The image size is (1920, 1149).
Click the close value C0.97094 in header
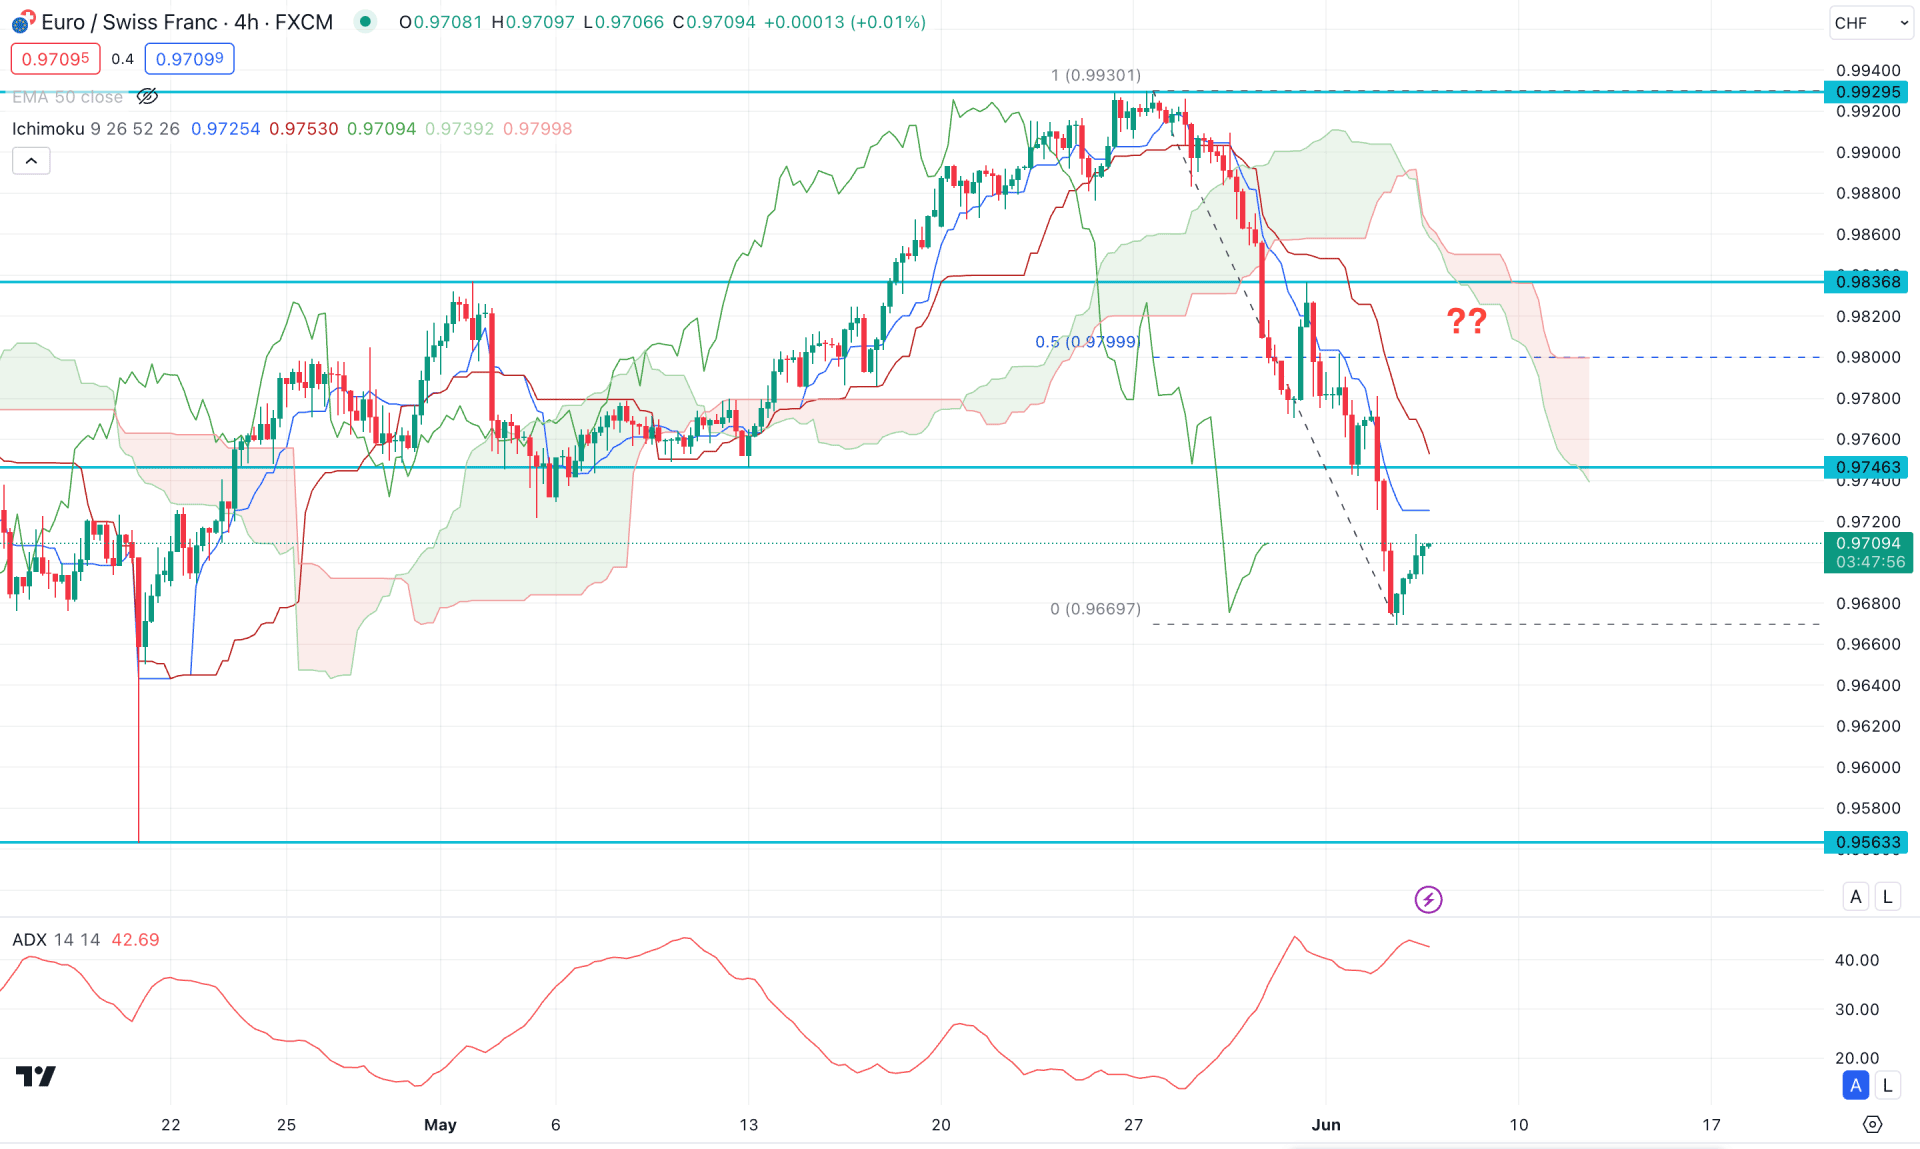714,22
